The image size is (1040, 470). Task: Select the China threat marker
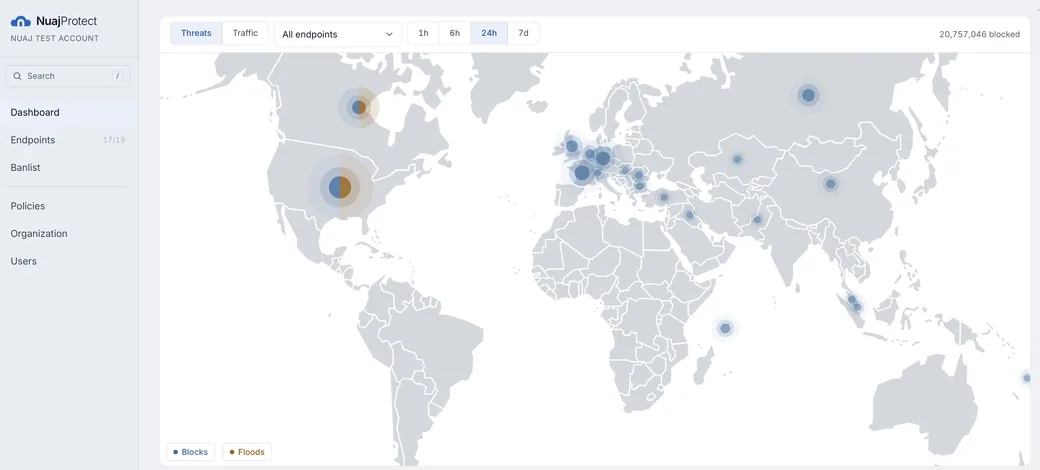(830, 184)
